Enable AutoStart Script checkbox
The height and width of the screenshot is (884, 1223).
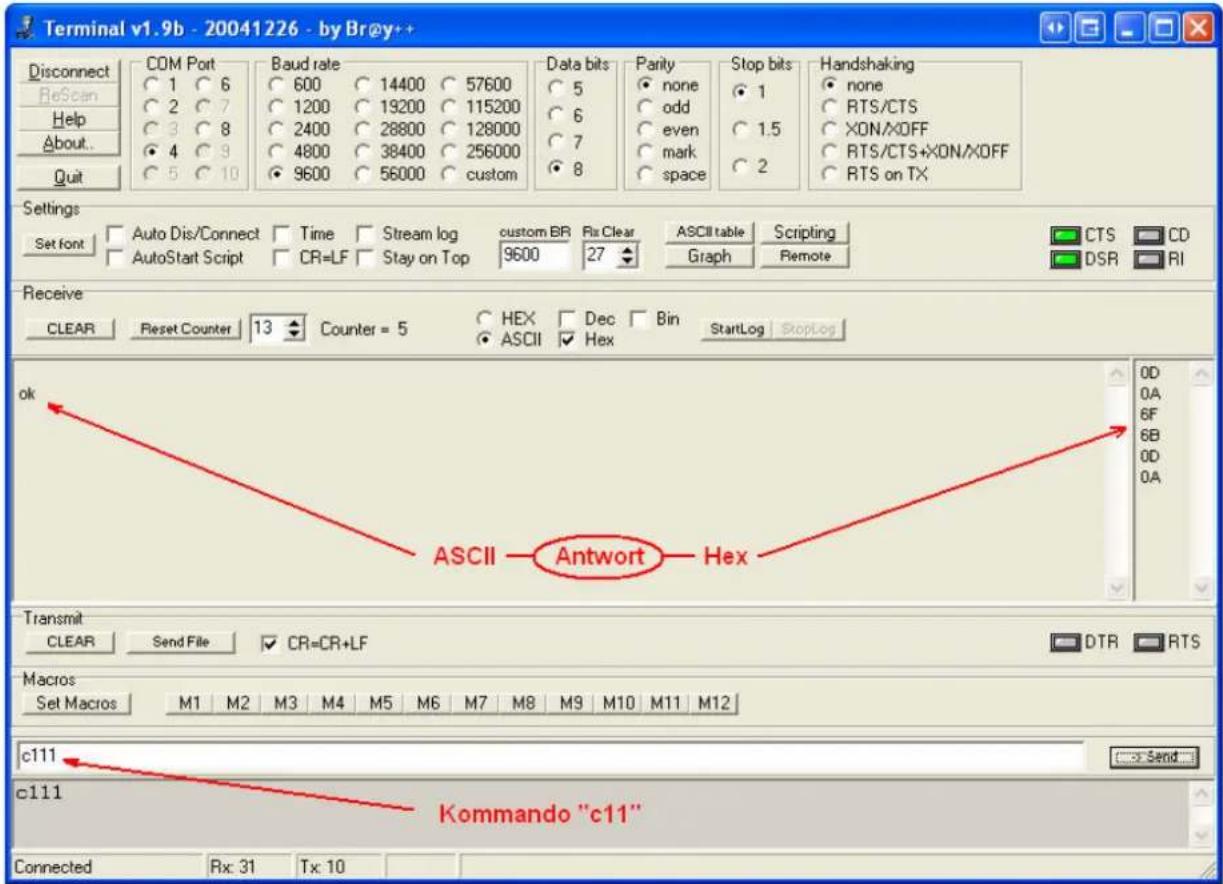coord(116,258)
